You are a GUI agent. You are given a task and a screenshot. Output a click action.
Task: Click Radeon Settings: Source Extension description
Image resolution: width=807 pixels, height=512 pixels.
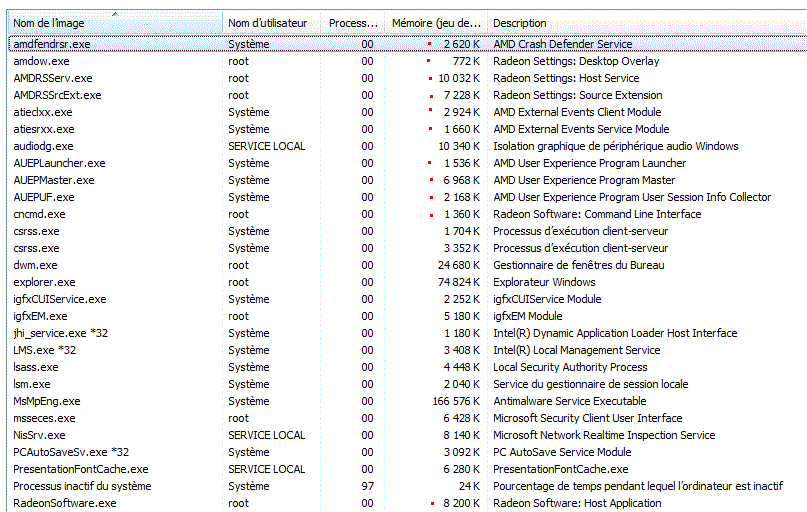(x=577, y=95)
